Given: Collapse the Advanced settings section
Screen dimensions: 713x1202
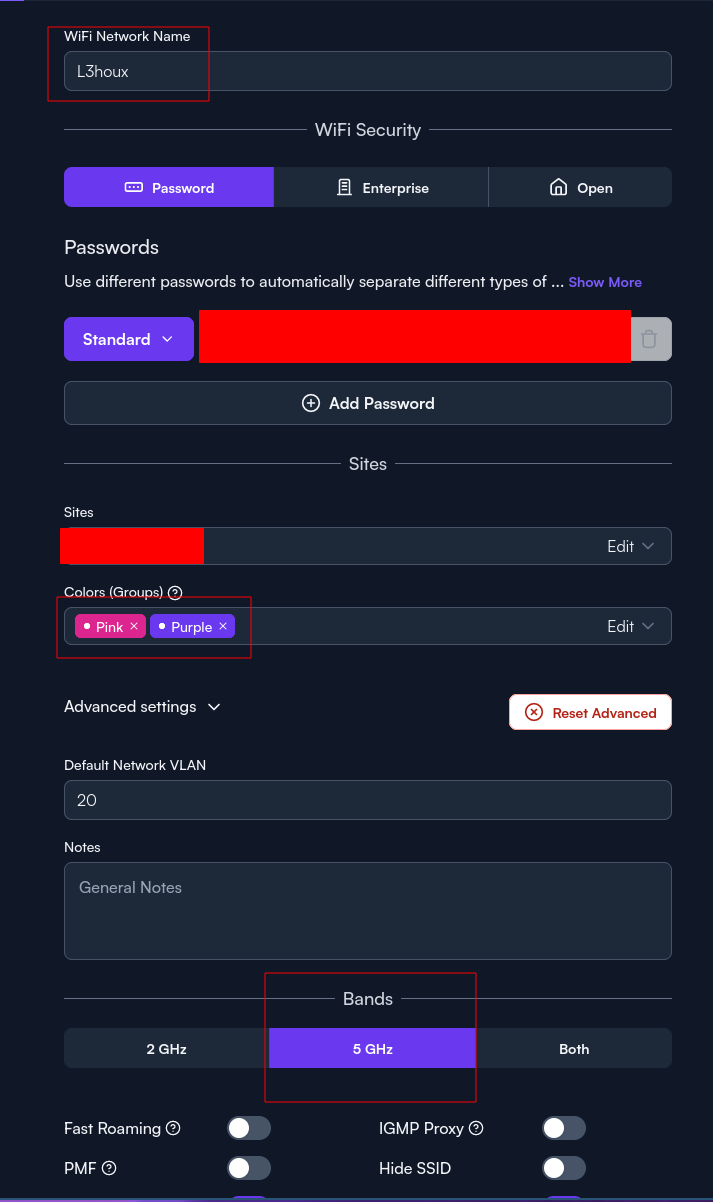Looking at the screenshot, I should click(142, 706).
